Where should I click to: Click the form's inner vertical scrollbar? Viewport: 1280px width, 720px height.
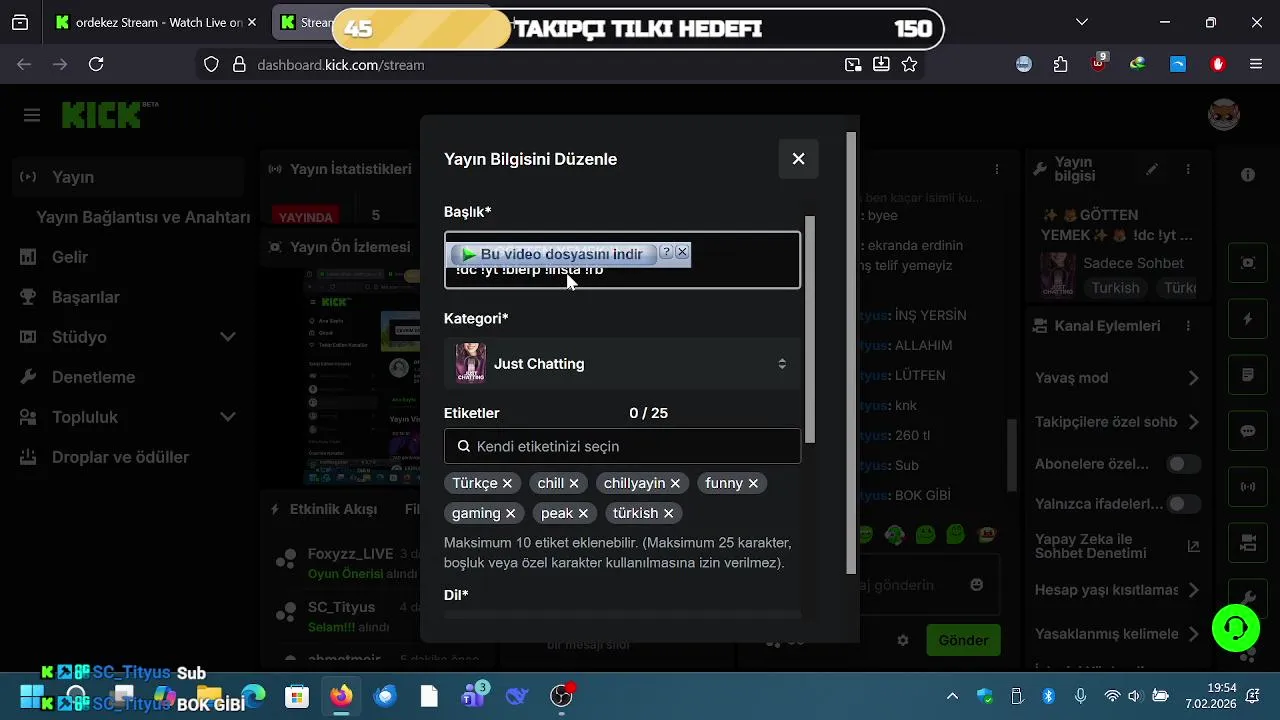tap(810, 330)
